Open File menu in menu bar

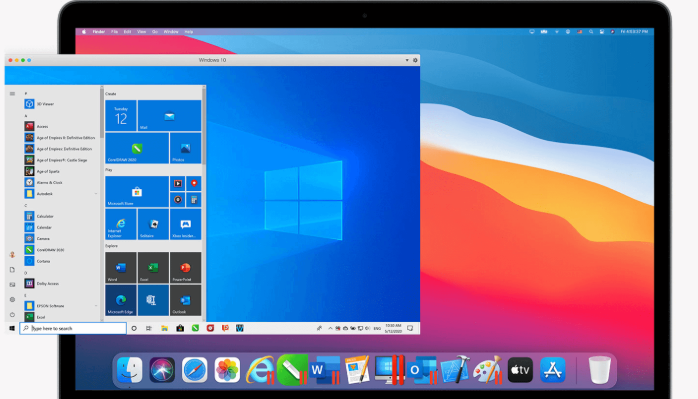(x=114, y=32)
